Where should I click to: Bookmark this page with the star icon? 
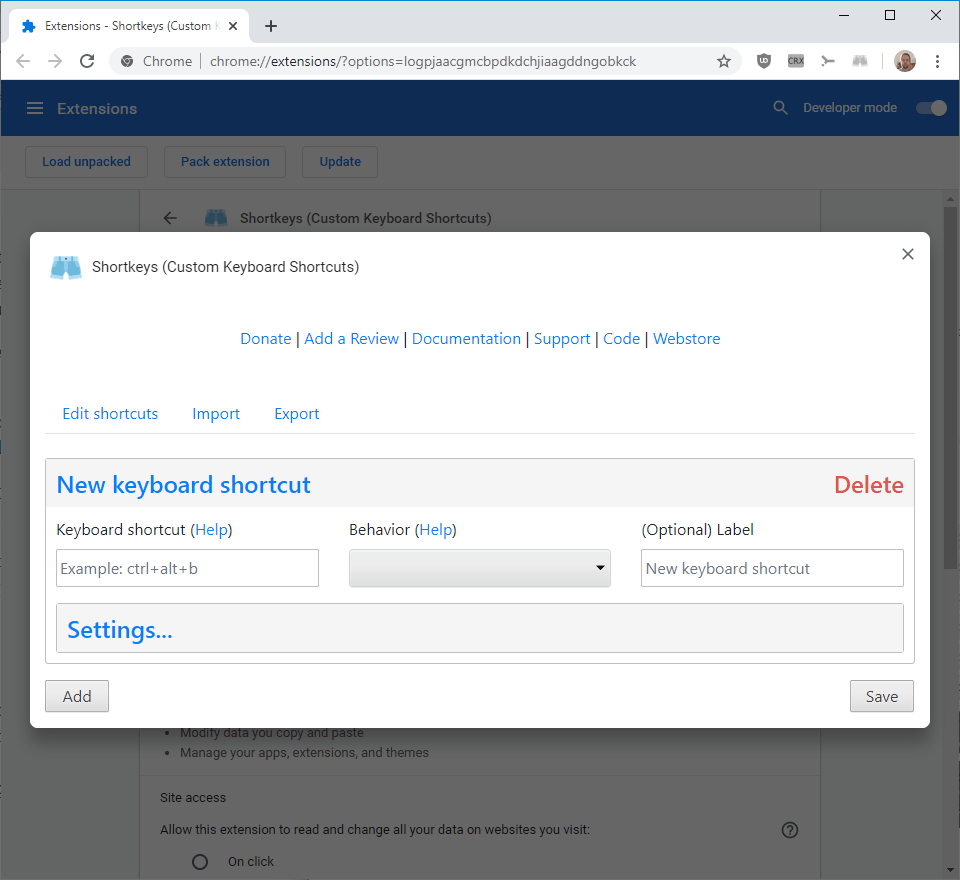pyautogui.click(x=724, y=61)
